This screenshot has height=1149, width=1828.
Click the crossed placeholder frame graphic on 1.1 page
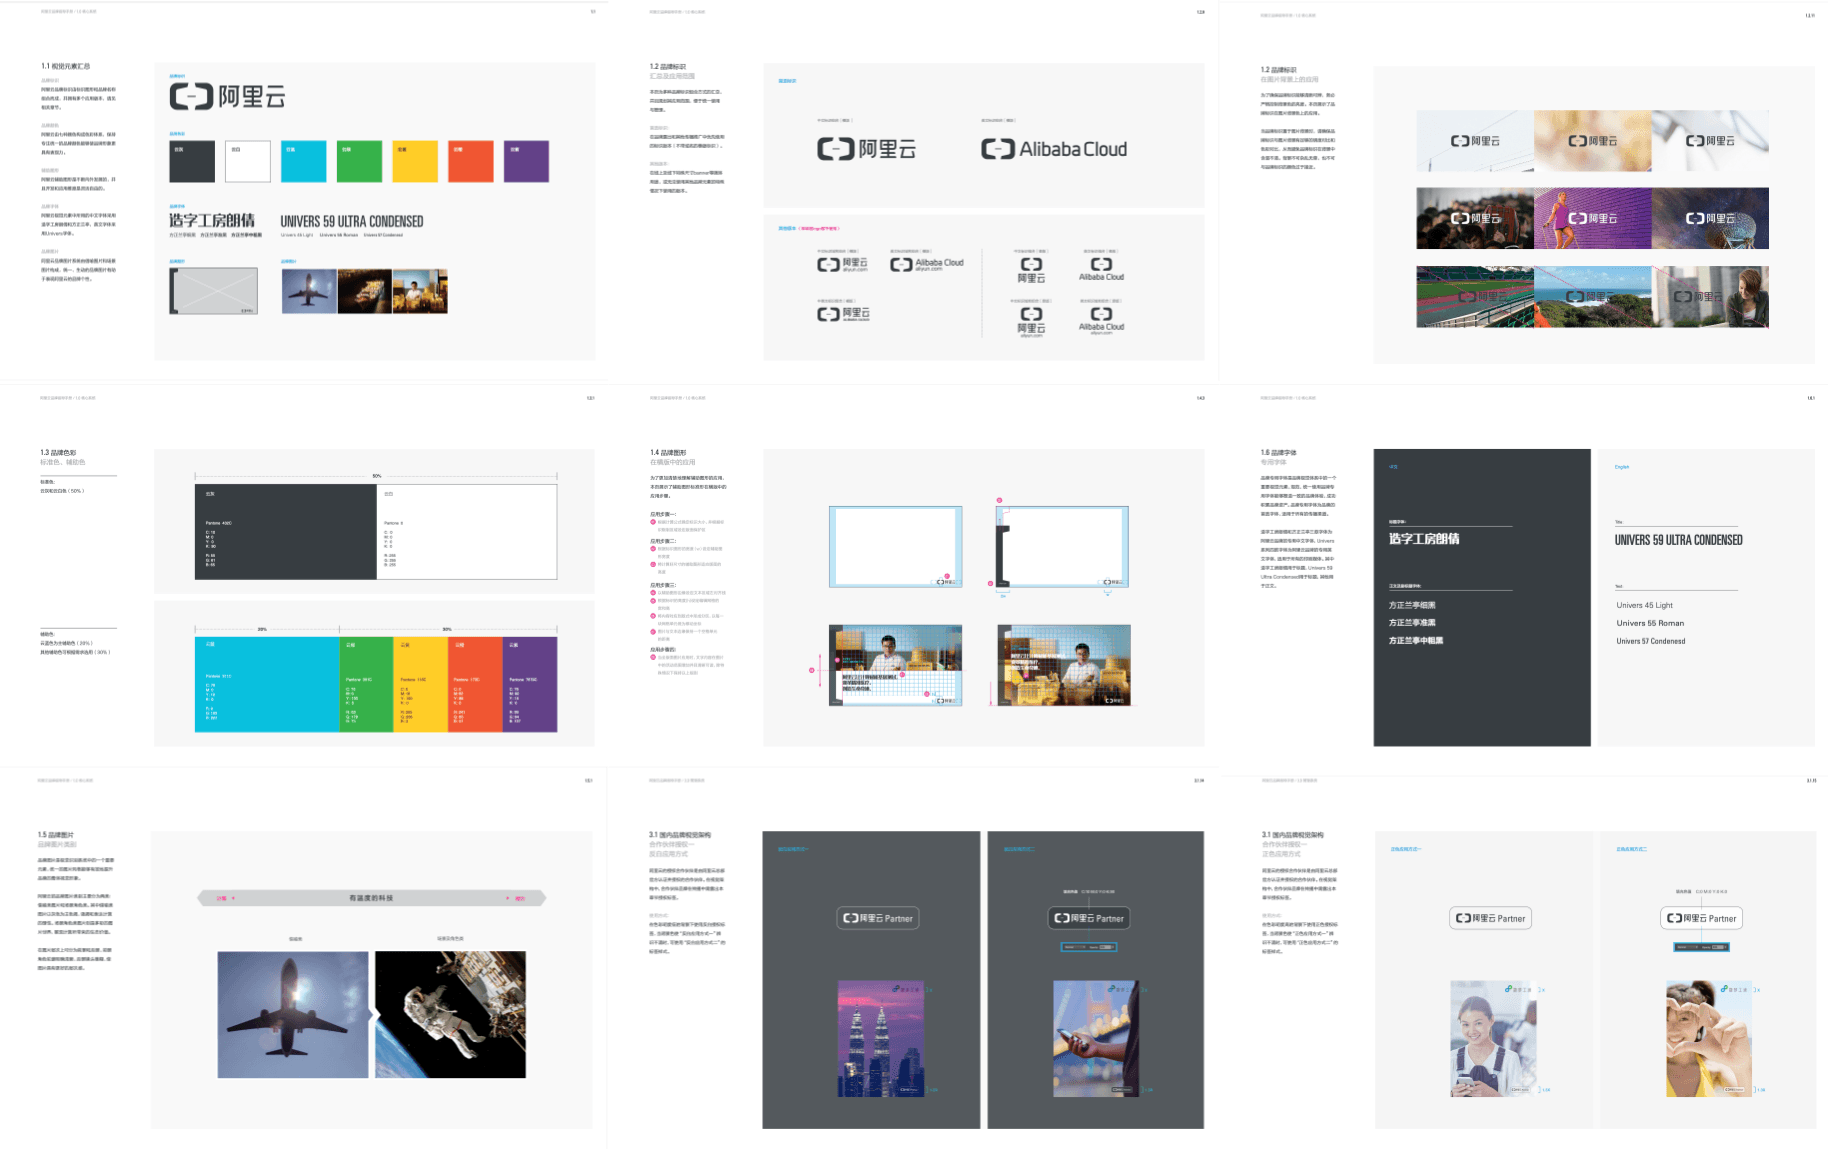pyautogui.click(x=213, y=291)
